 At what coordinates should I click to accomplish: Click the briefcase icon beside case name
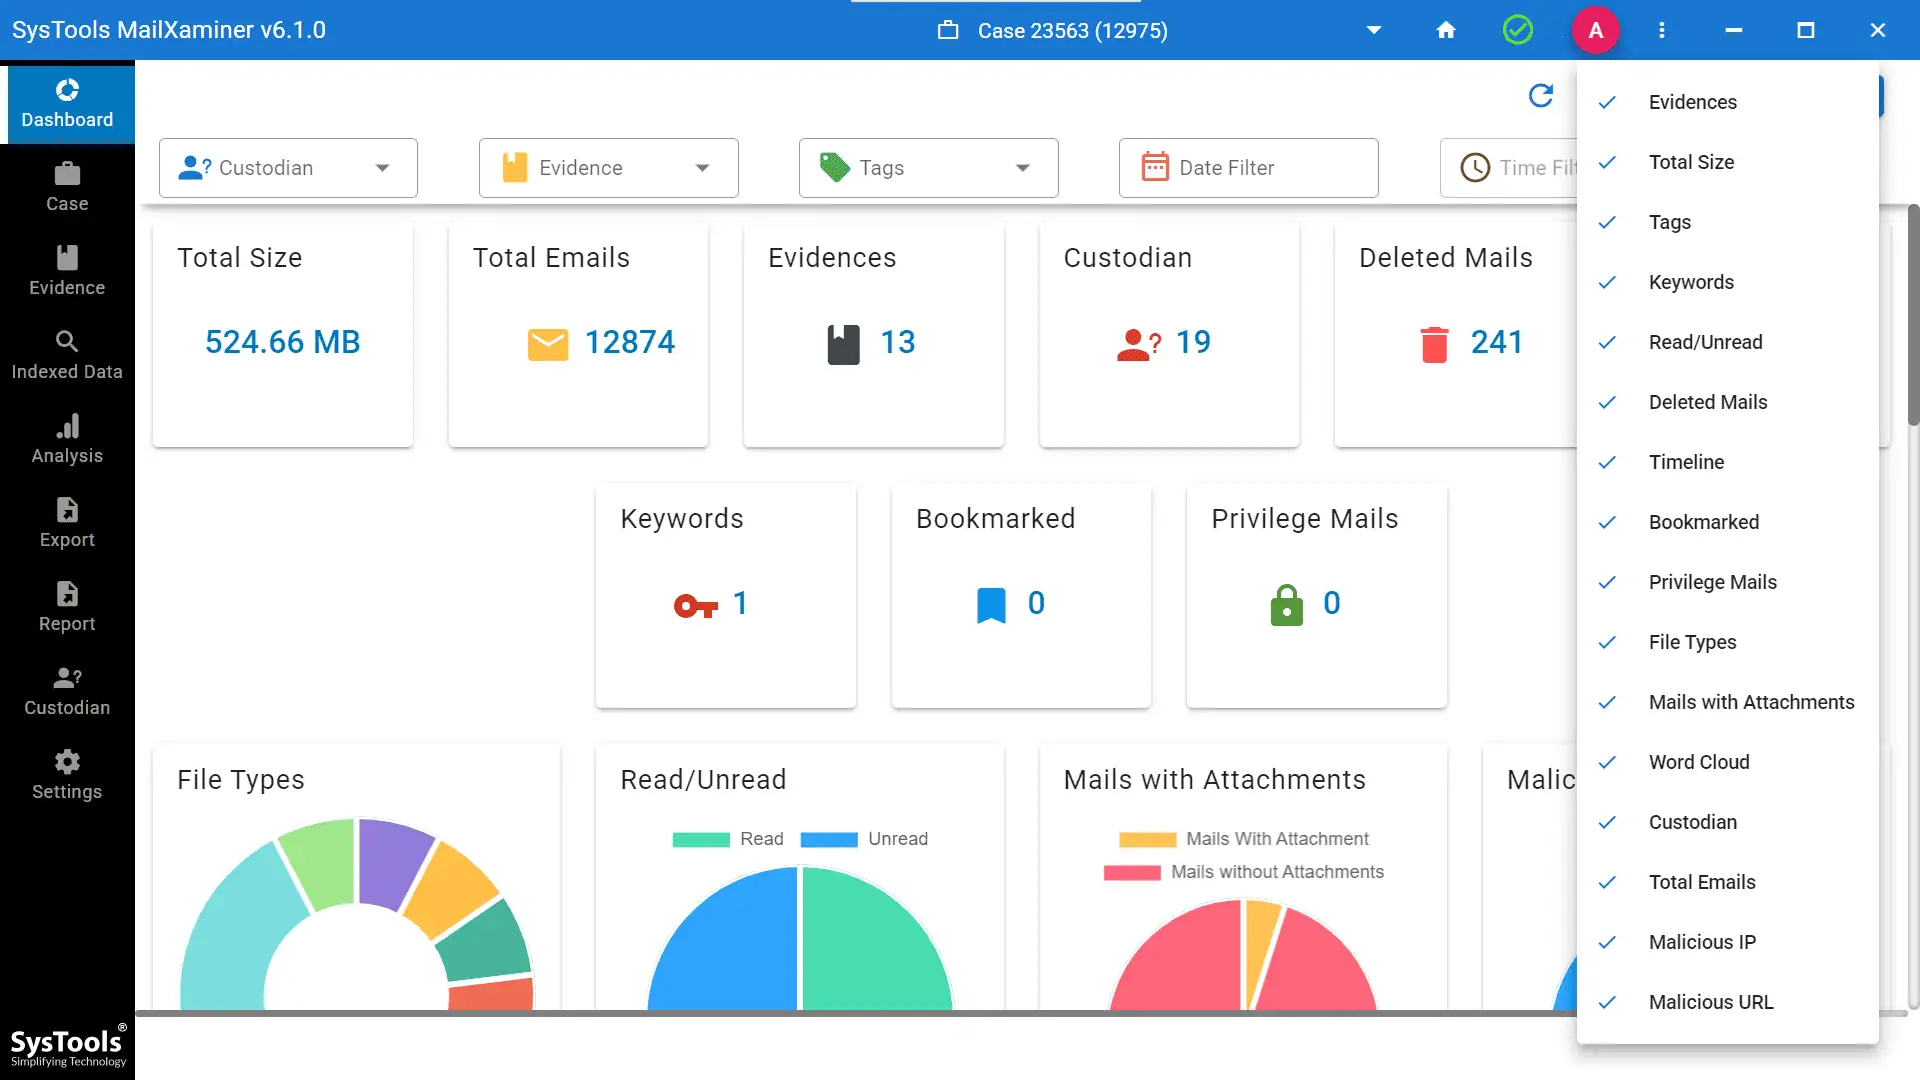tap(948, 30)
